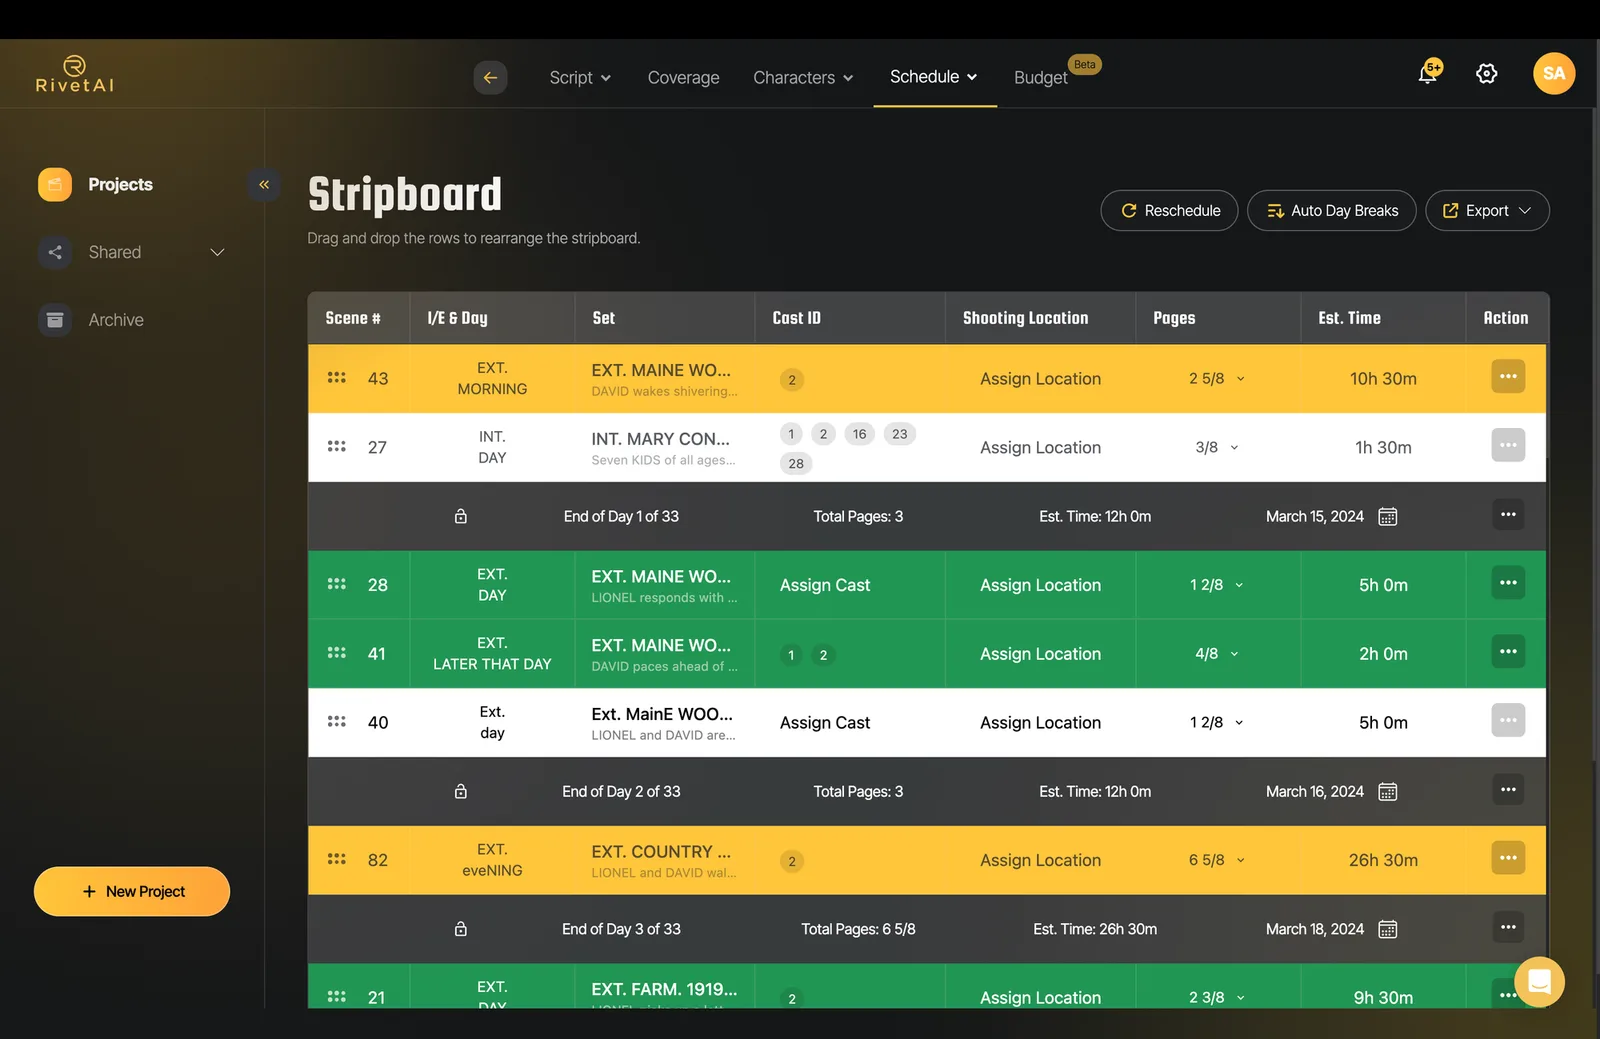1600x1039 pixels.
Task: Open calendar icon next to March 15, 2024
Action: click(x=1388, y=517)
